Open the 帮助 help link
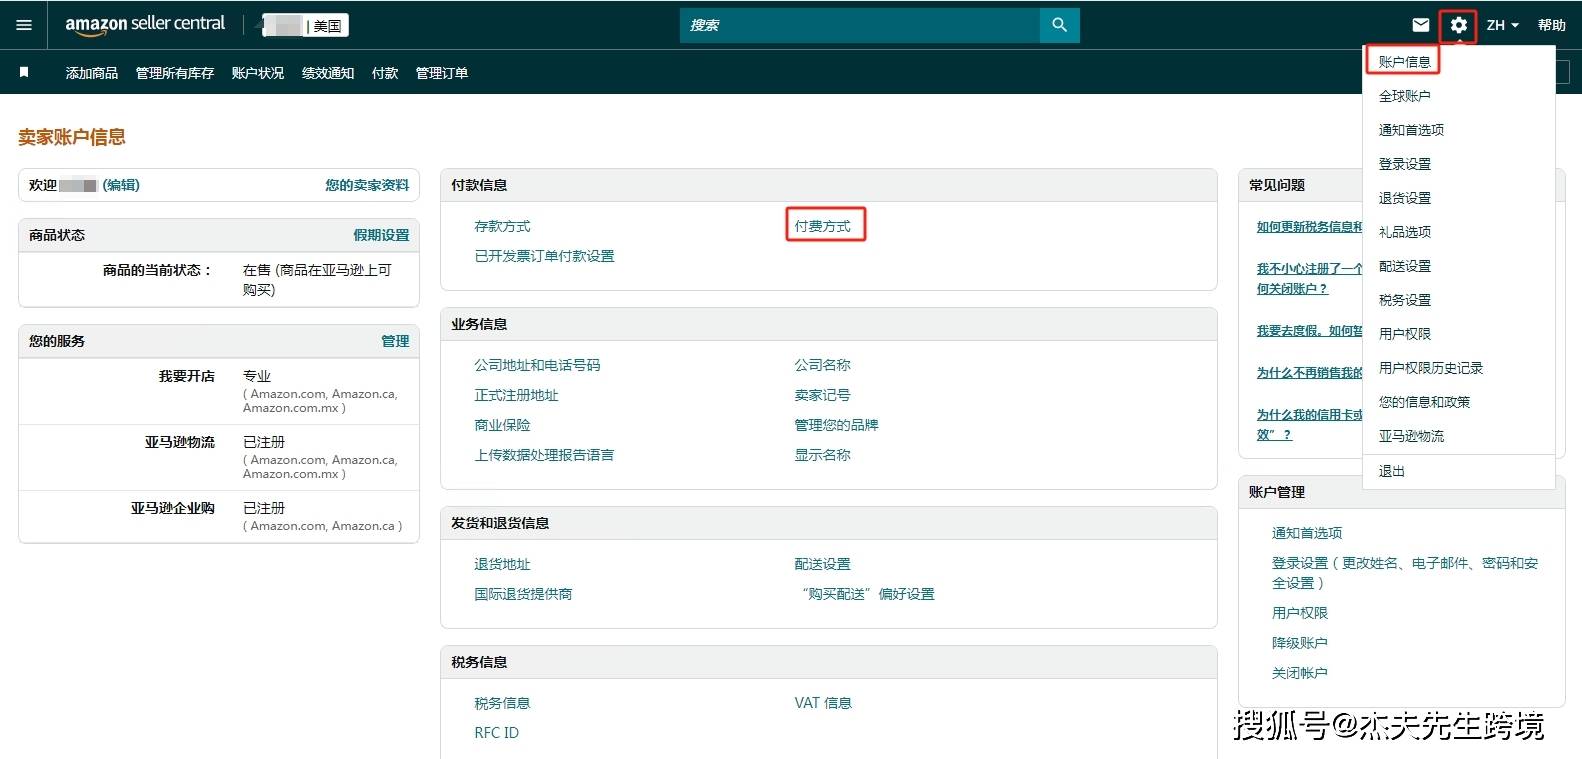Image resolution: width=1582 pixels, height=759 pixels. (x=1551, y=25)
